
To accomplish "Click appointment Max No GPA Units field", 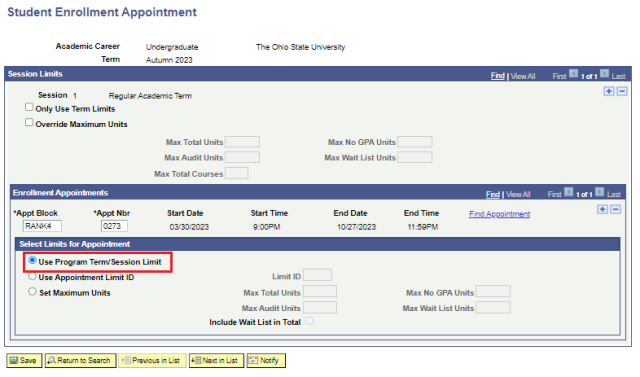I will pyautogui.click(x=493, y=291).
